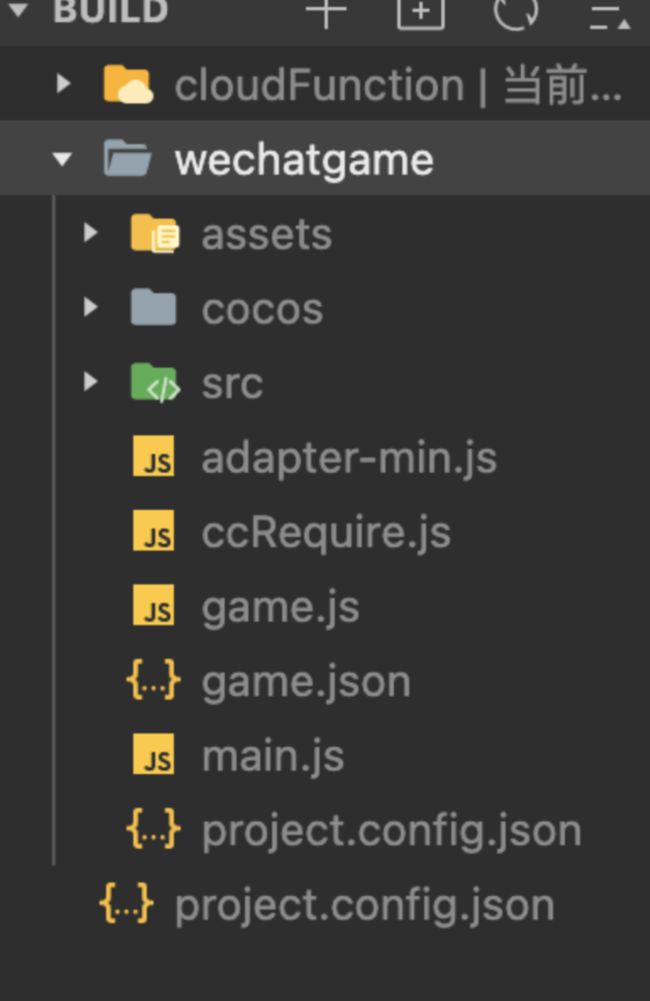Expand the cocos folder arrow
Screen dimensions: 650x1001
(90, 308)
